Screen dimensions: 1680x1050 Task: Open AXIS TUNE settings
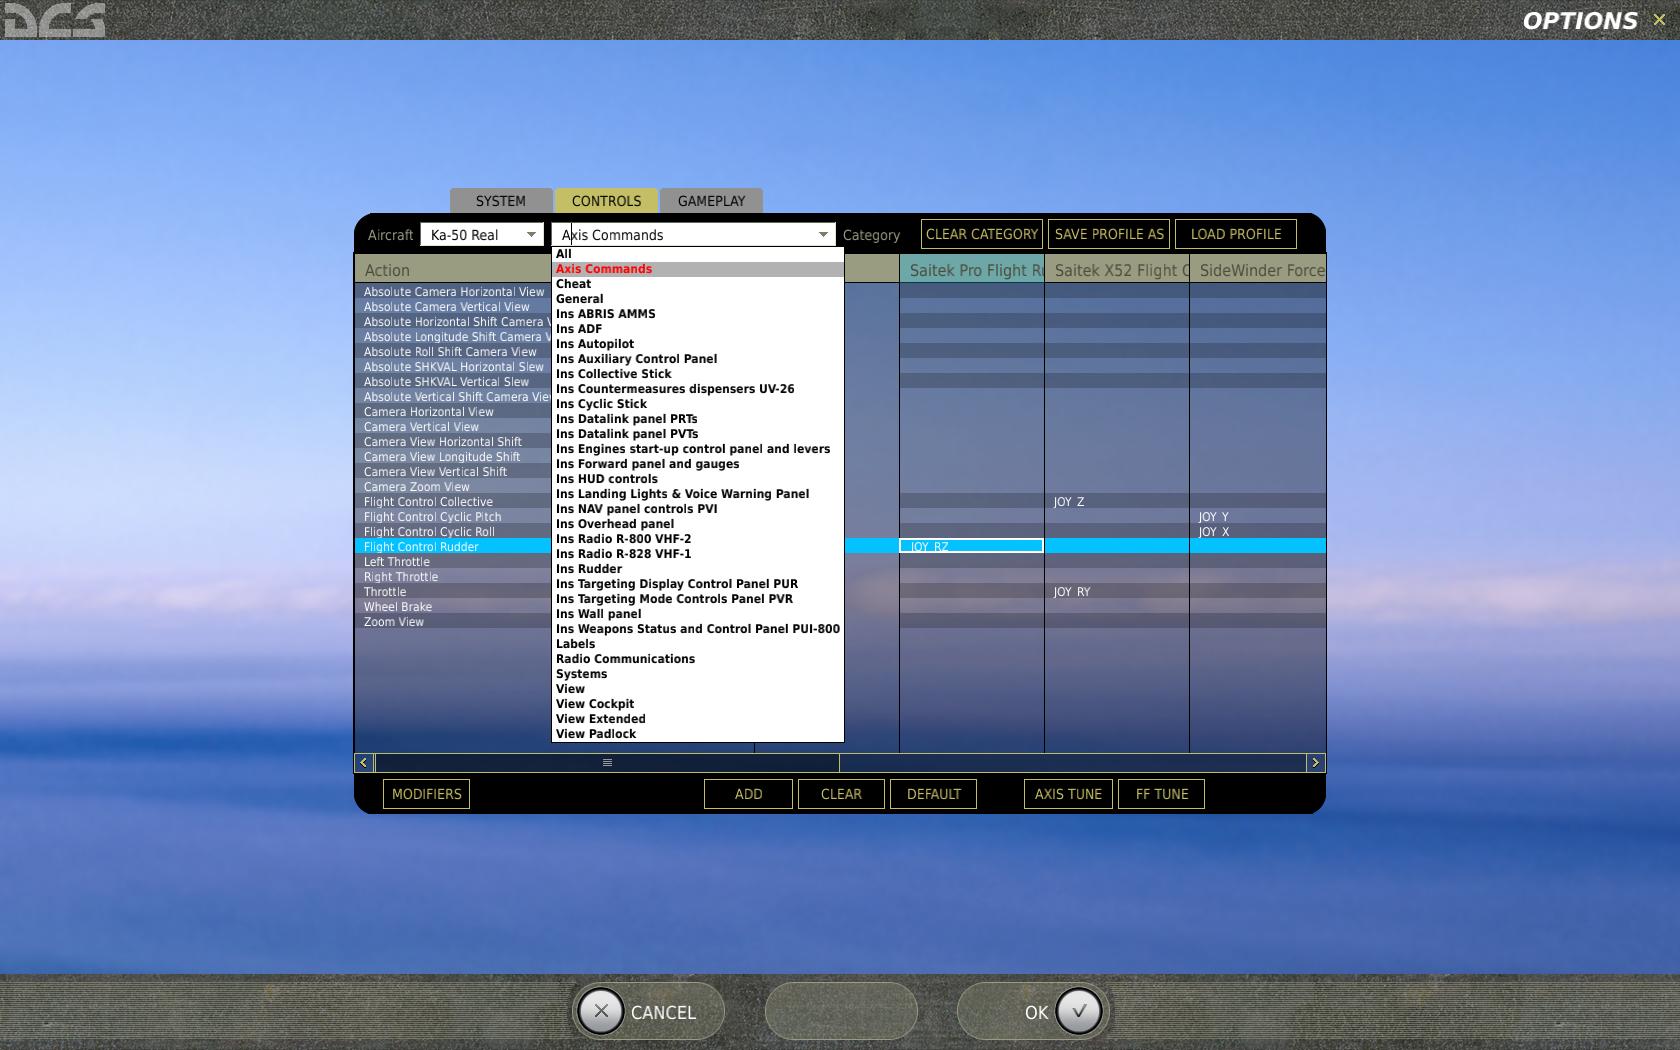click(1068, 794)
